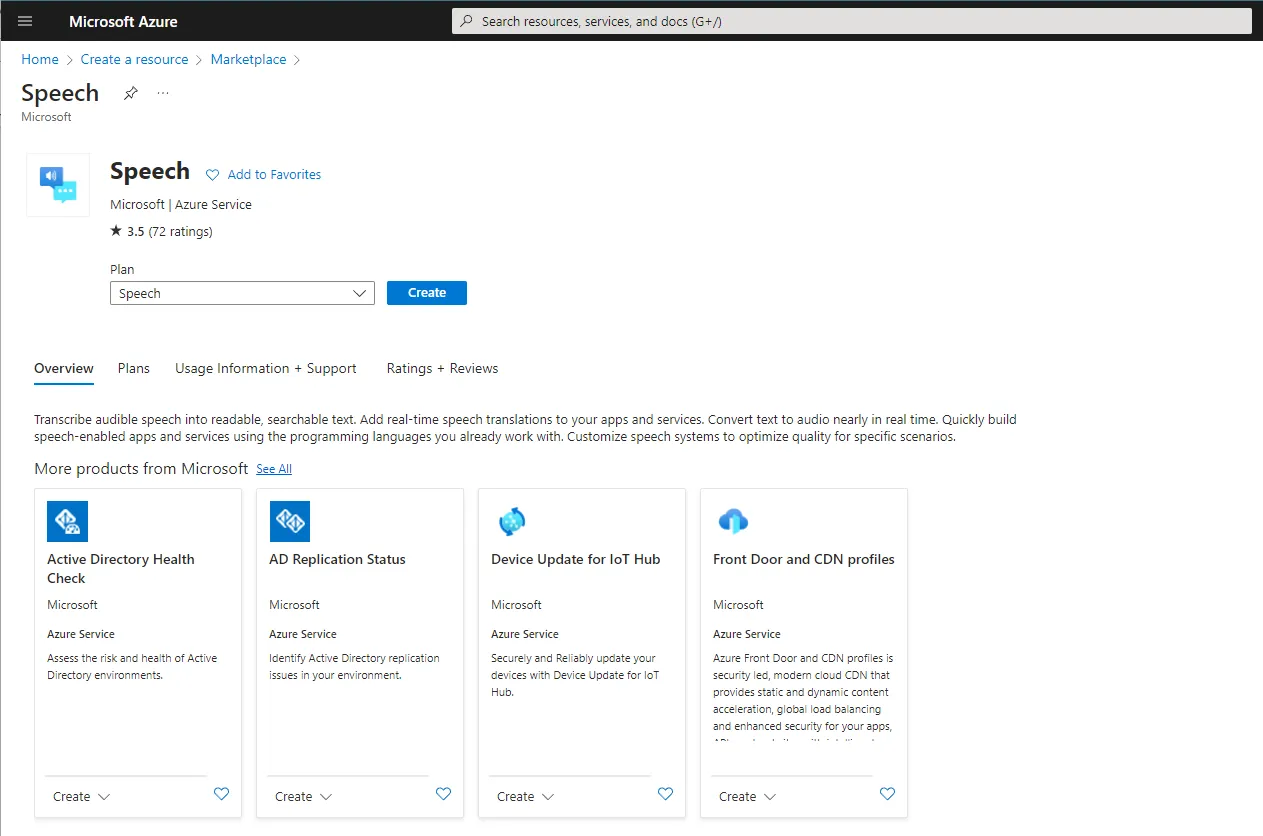The width and height of the screenshot is (1263, 836).
Task: Open the Front Door and CDN profiles title
Action: [804, 559]
